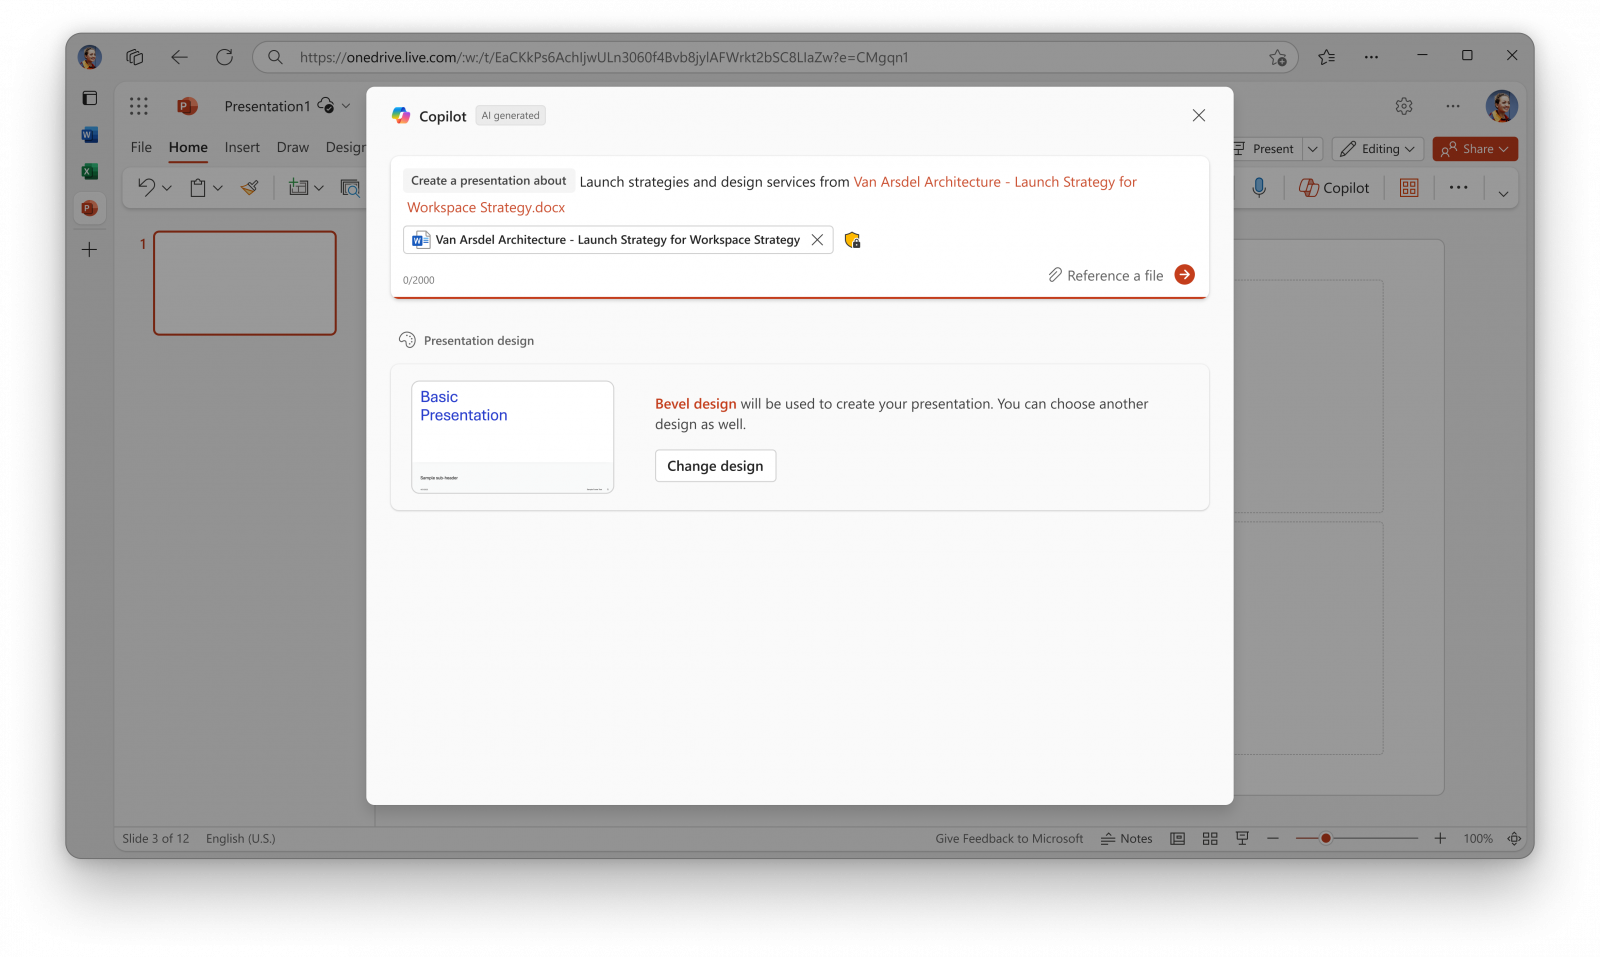Select slide 1 thumbnail
This screenshot has width=1600, height=957.
click(245, 283)
